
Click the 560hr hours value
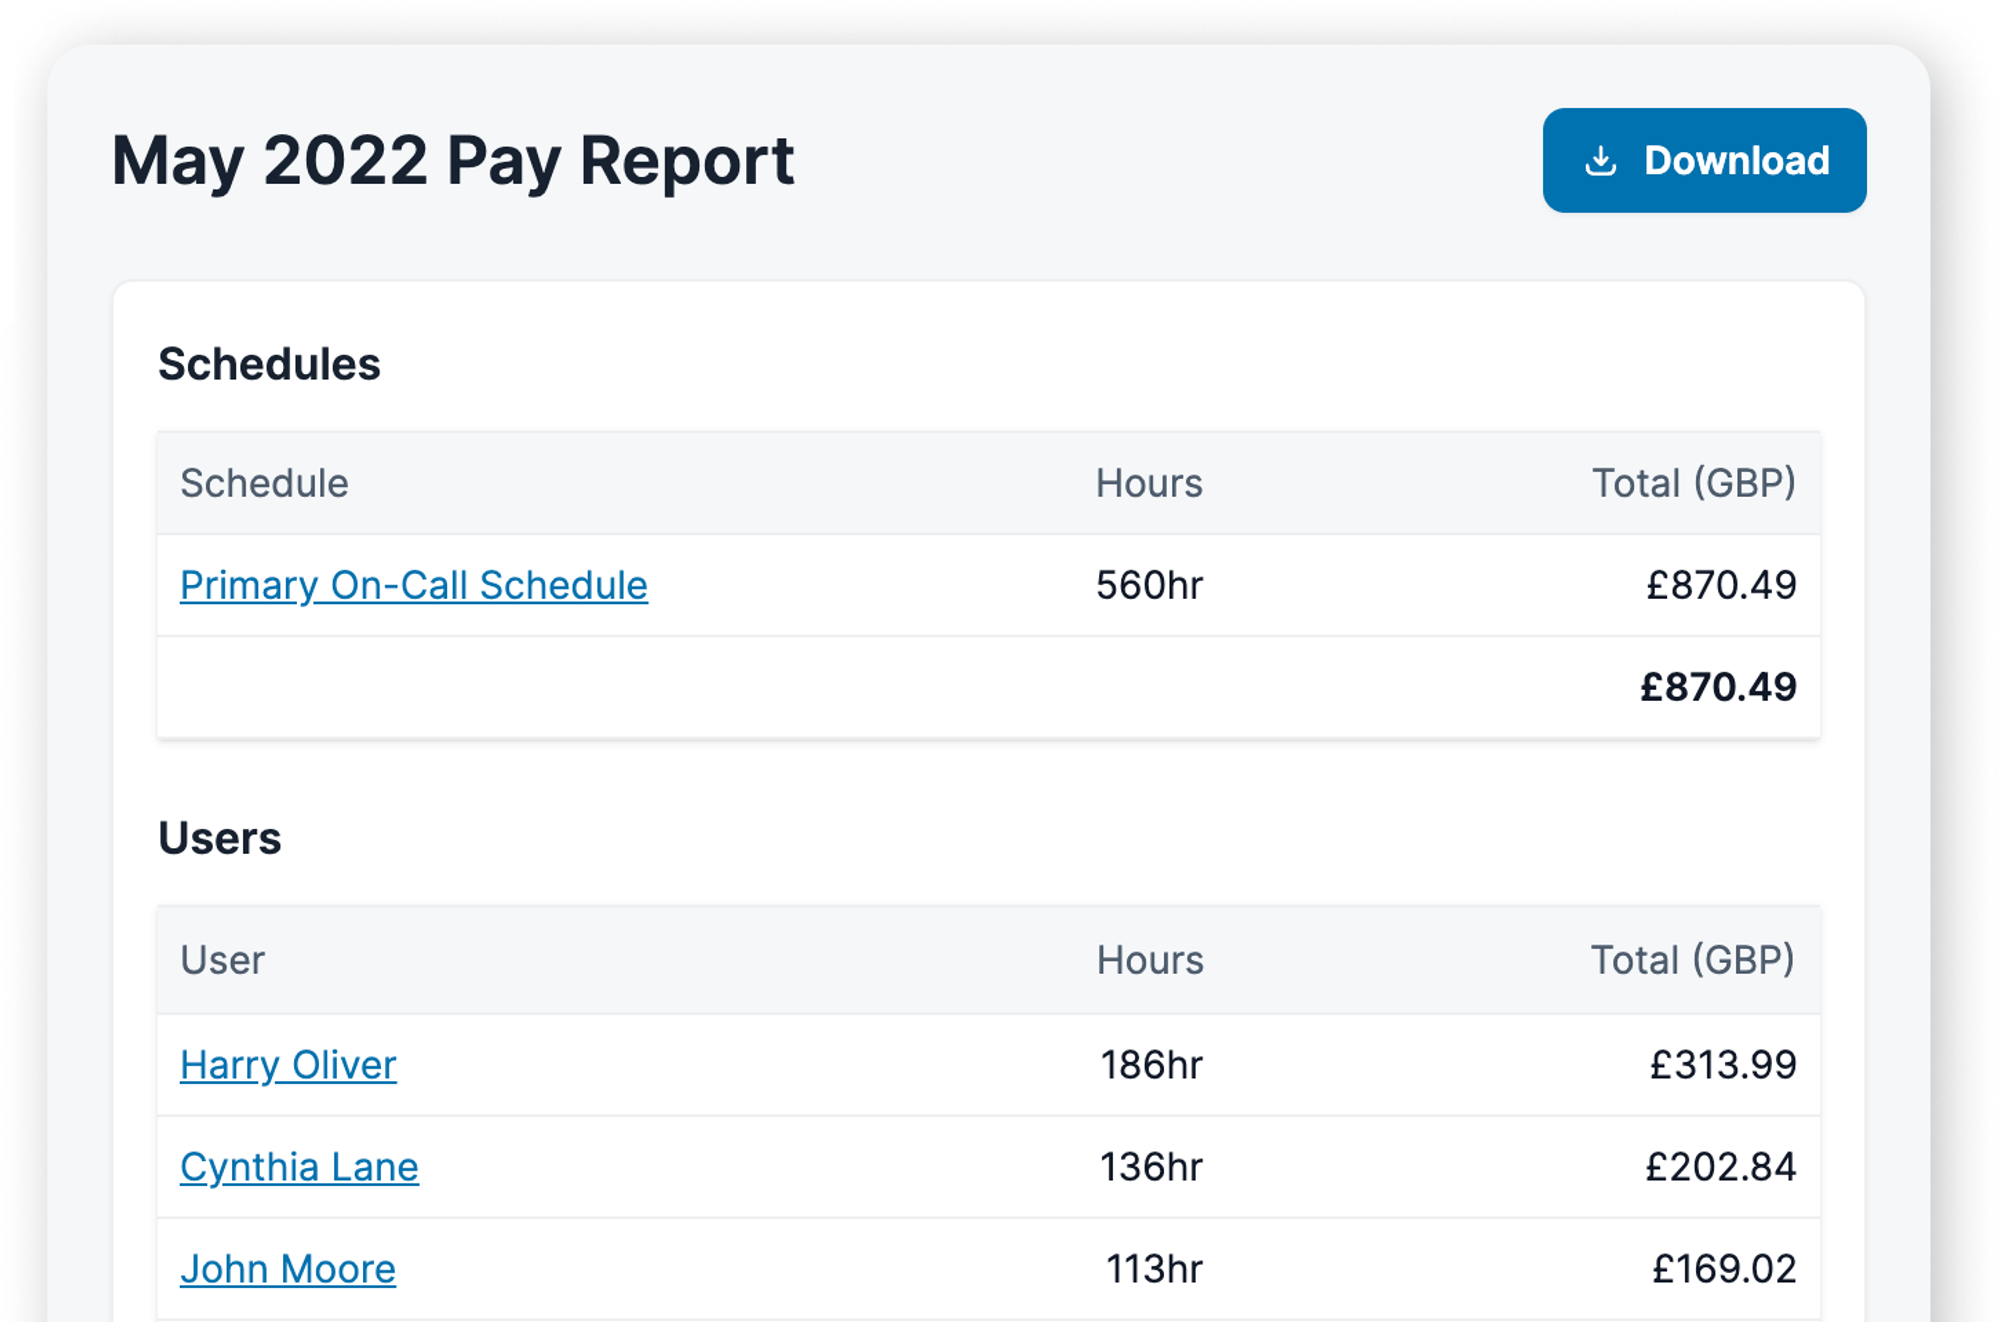tap(1148, 585)
